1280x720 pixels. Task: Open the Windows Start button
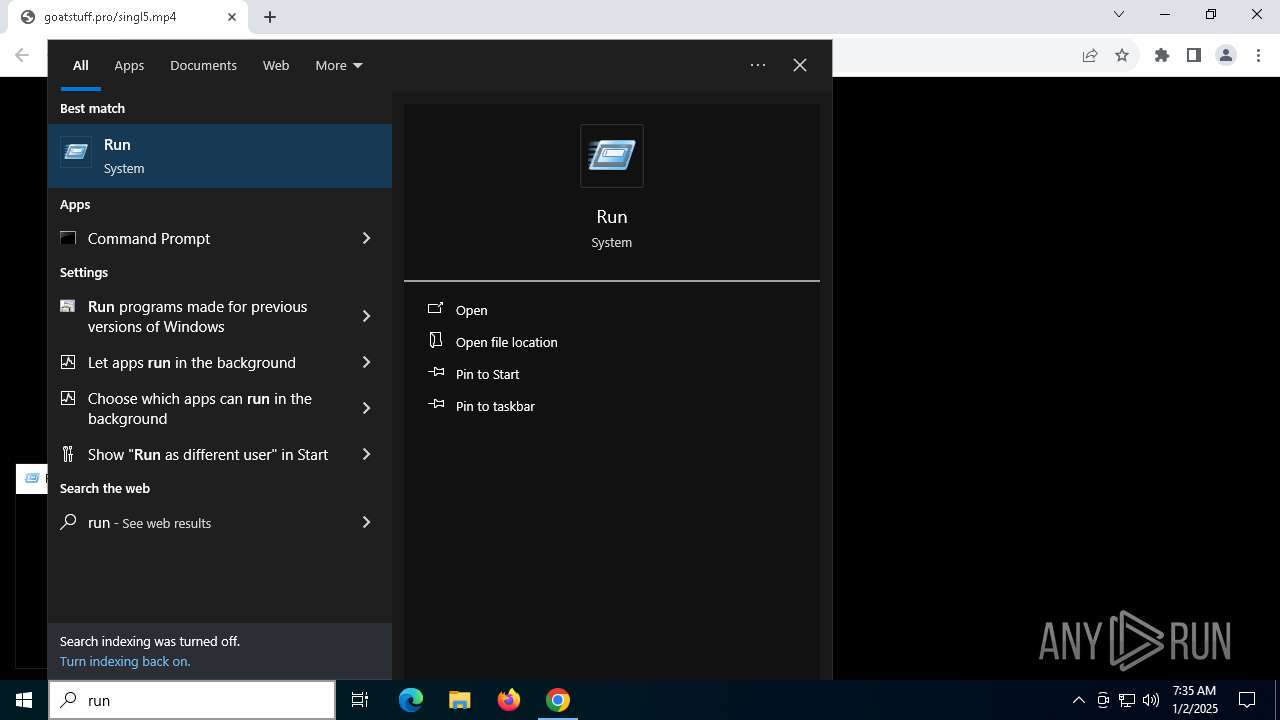coord(24,700)
